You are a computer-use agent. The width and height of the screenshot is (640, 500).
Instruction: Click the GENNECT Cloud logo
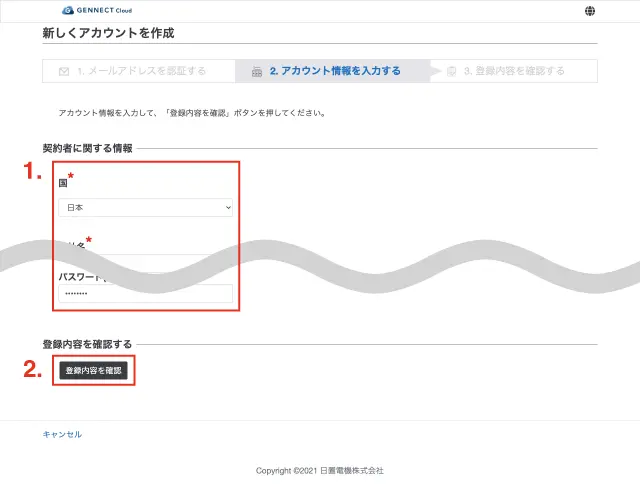coord(97,10)
